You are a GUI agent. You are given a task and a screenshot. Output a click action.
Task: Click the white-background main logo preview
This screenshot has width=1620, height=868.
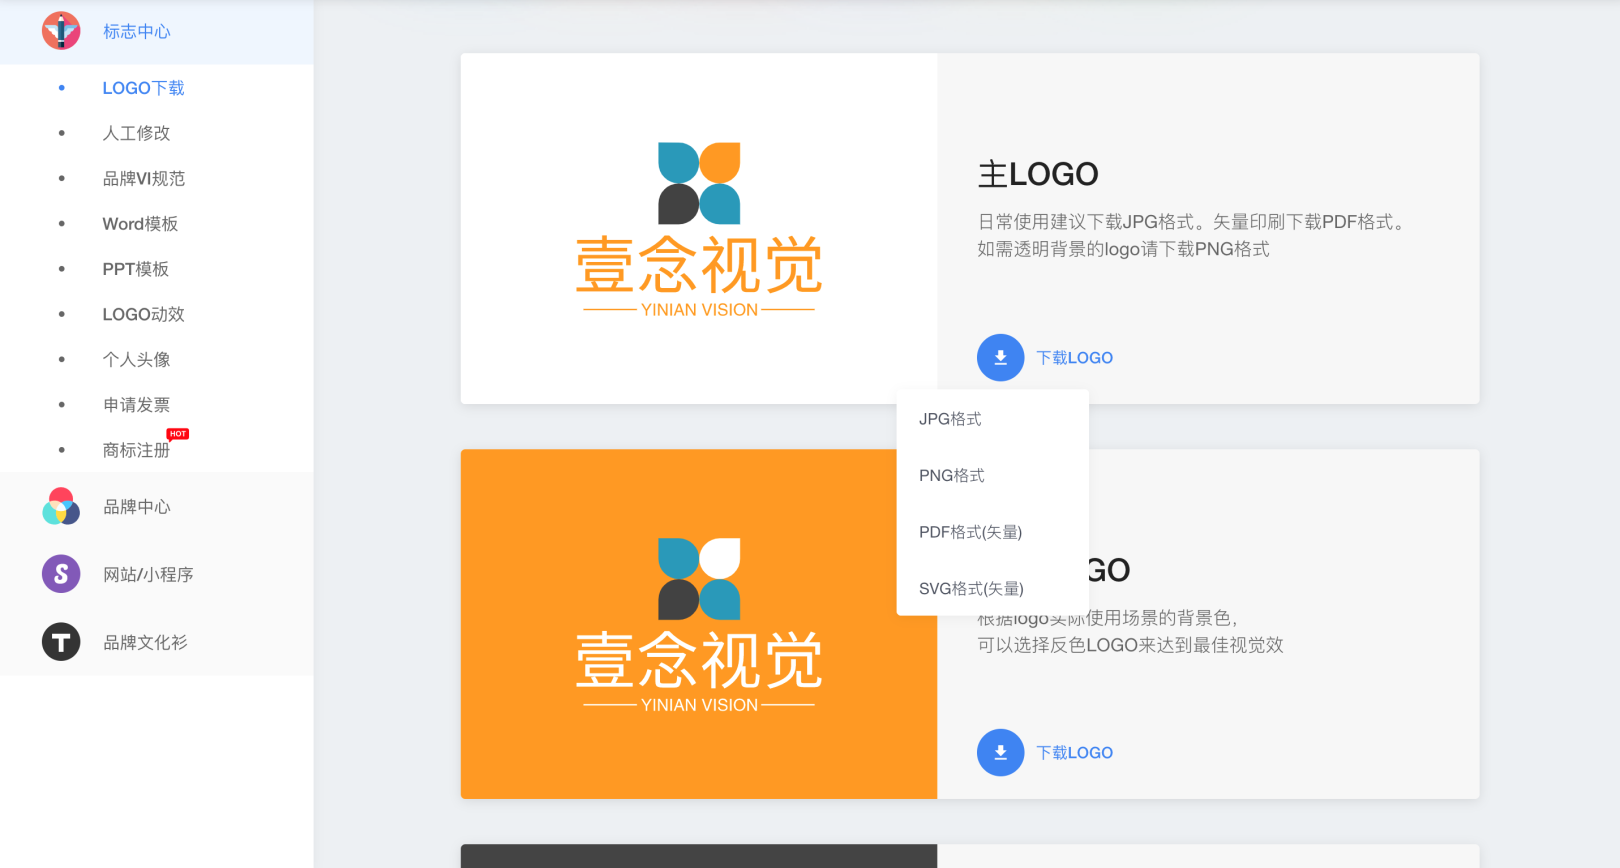click(x=698, y=229)
